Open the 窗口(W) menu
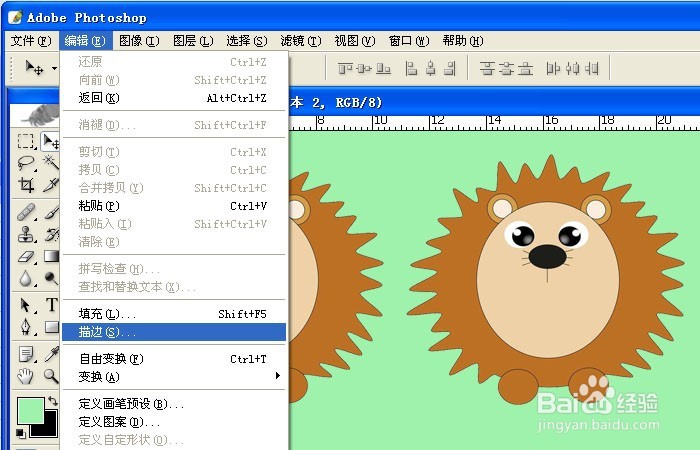The image size is (700, 450). coord(409,41)
